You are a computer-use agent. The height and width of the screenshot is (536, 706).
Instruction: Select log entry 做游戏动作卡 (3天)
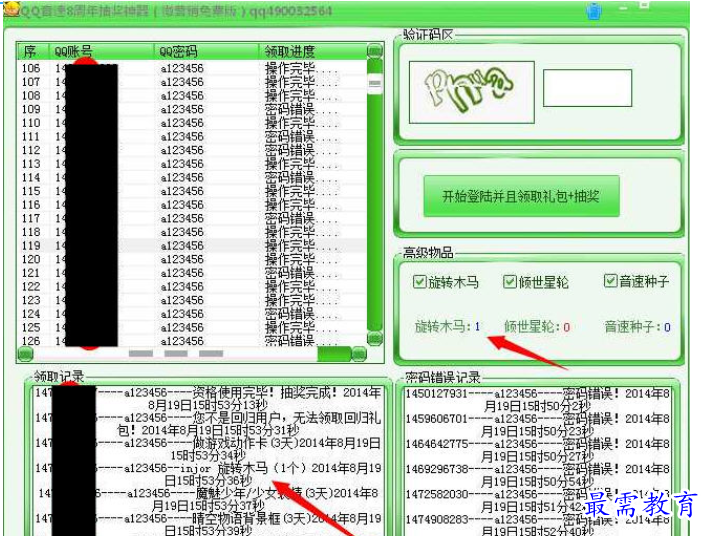[208, 449]
